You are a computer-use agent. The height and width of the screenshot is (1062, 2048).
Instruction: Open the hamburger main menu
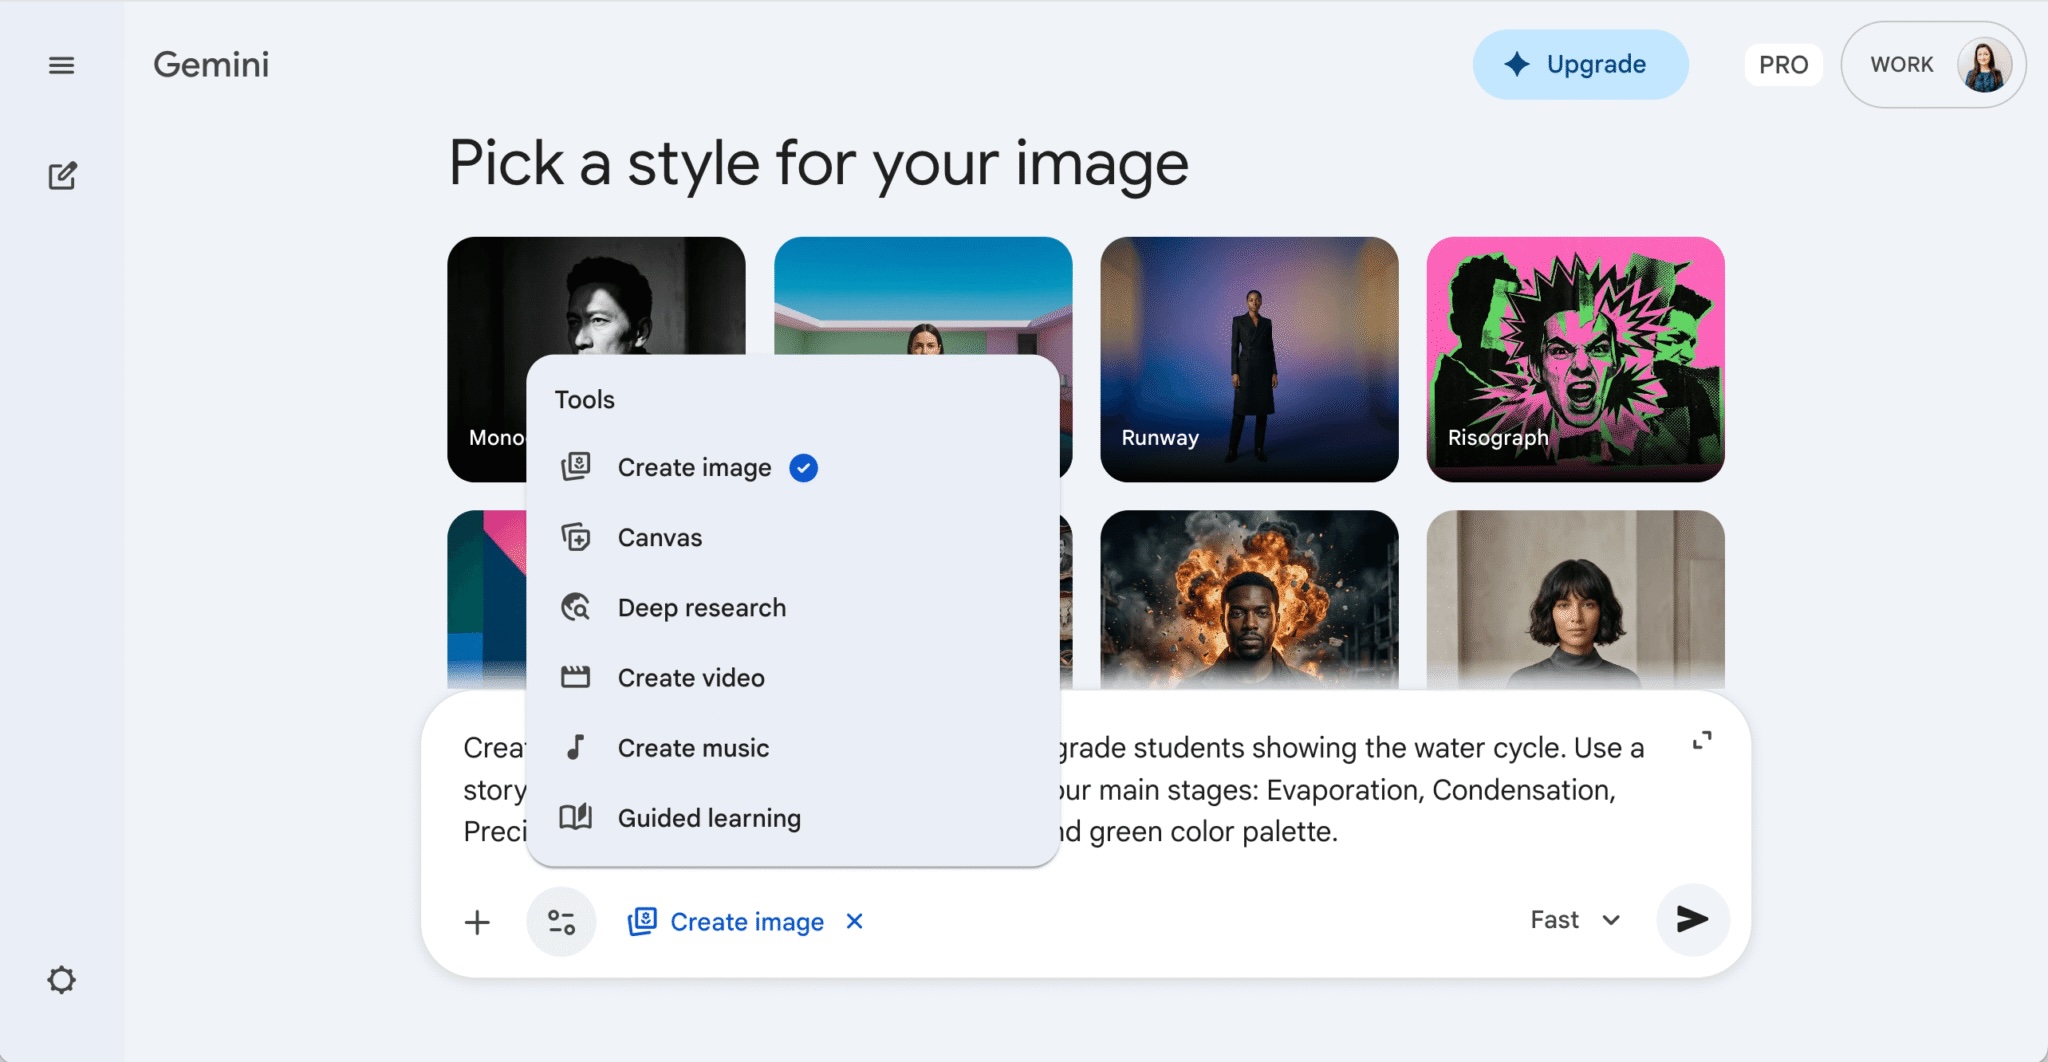pyautogui.click(x=61, y=66)
